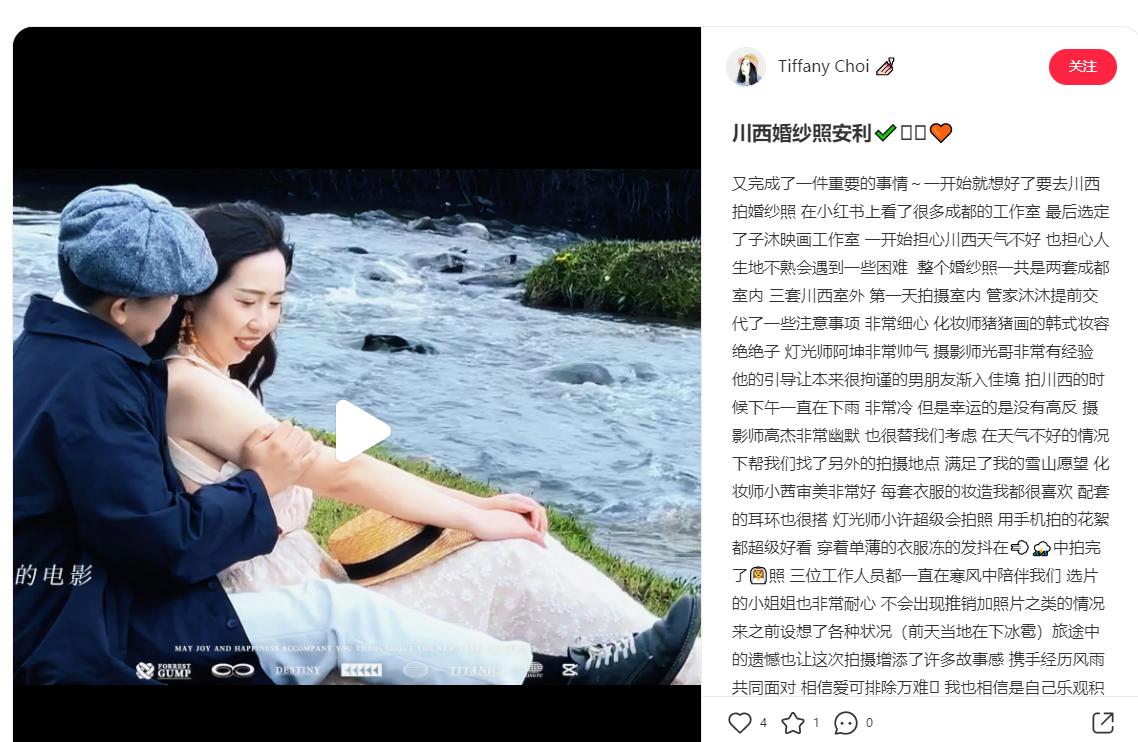
Task: Collect the post using the star icon
Action: pyautogui.click(x=793, y=722)
